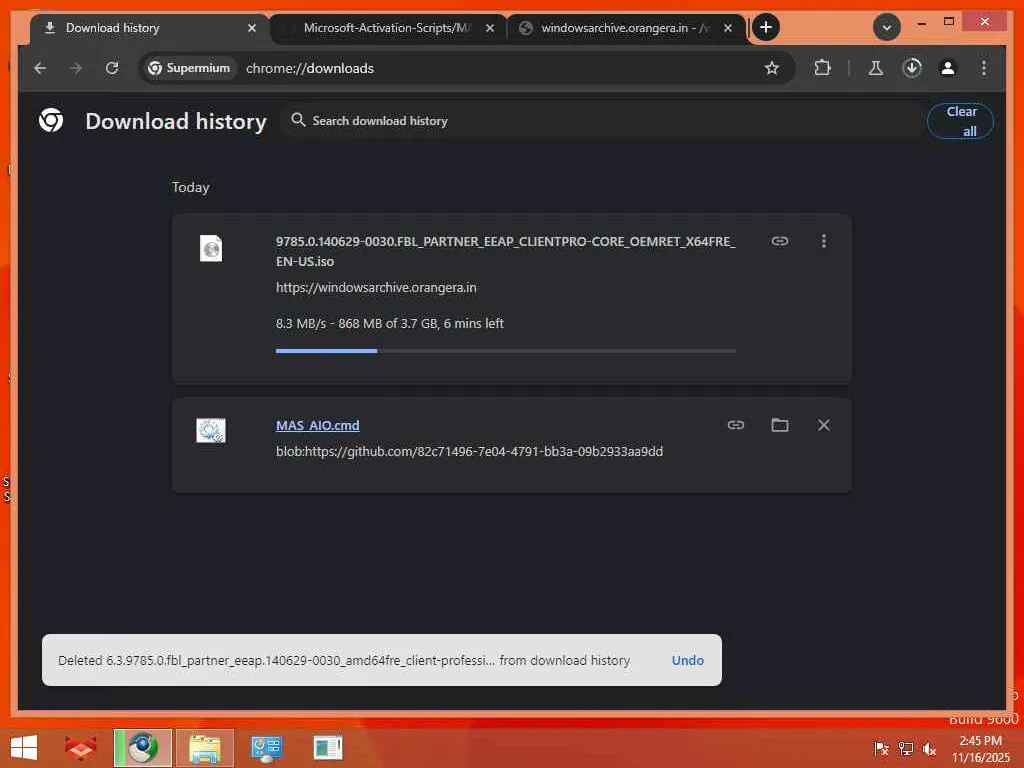1024x768 pixels.
Task: Undo the deletion from download history
Action: [x=688, y=660]
